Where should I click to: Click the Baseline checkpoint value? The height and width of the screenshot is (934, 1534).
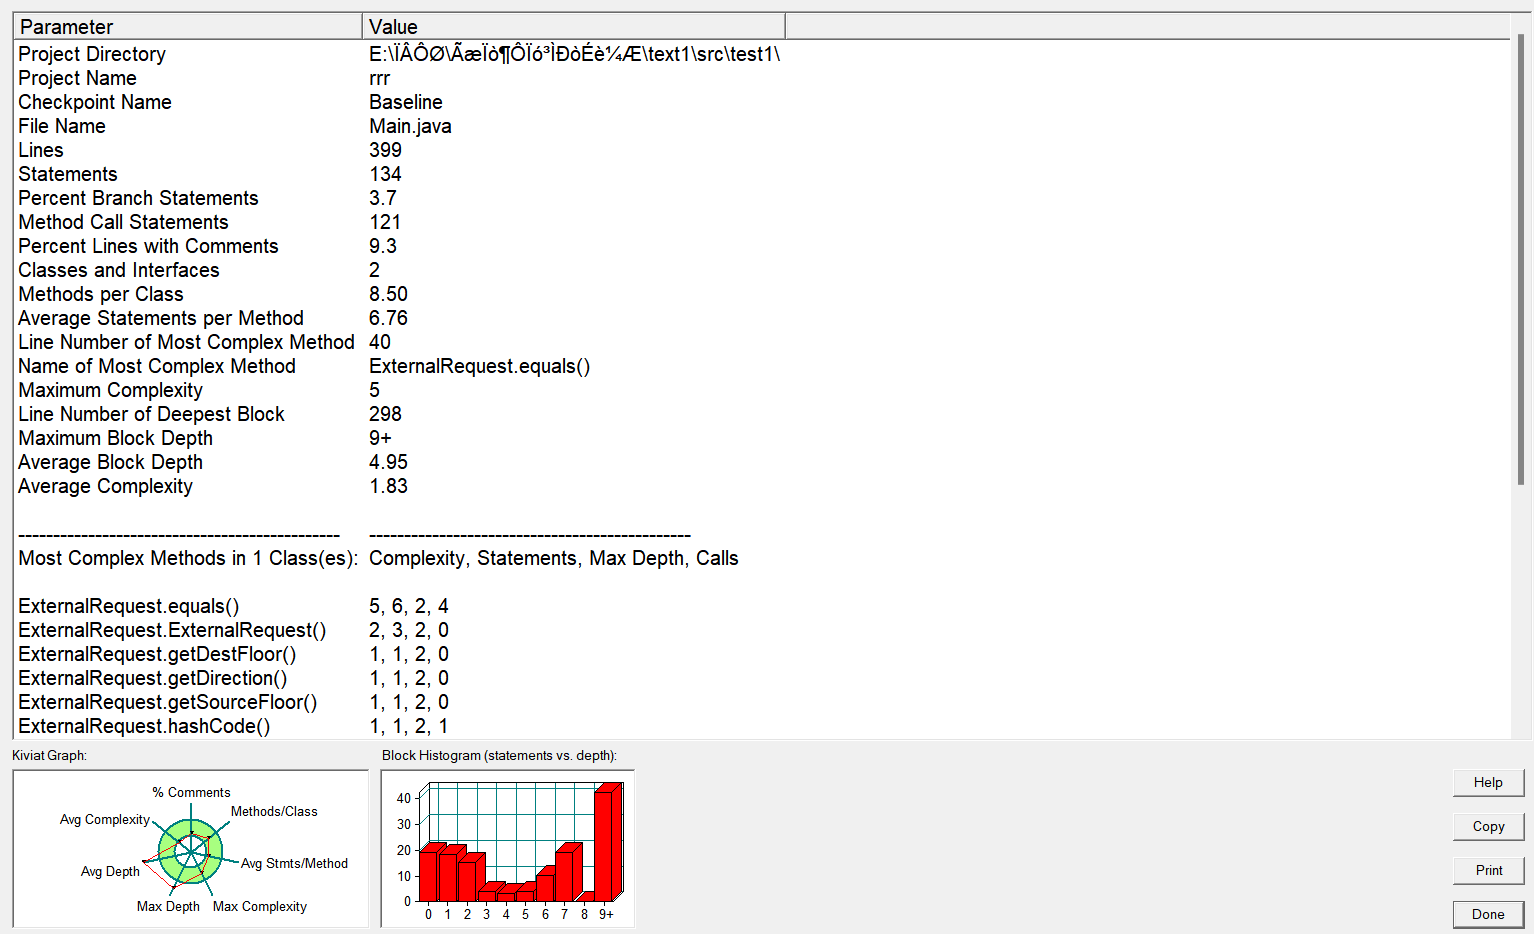406,102
